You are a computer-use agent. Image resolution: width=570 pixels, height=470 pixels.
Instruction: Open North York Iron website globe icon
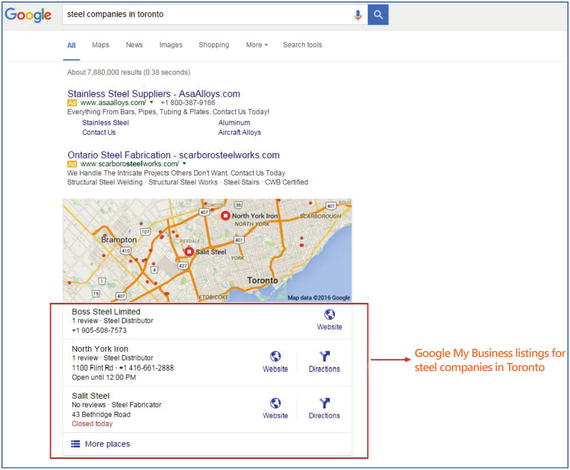tap(275, 356)
